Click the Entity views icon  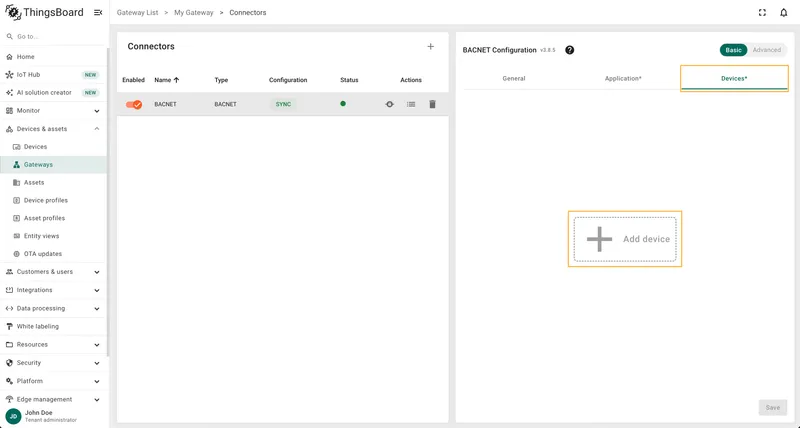(16, 236)
